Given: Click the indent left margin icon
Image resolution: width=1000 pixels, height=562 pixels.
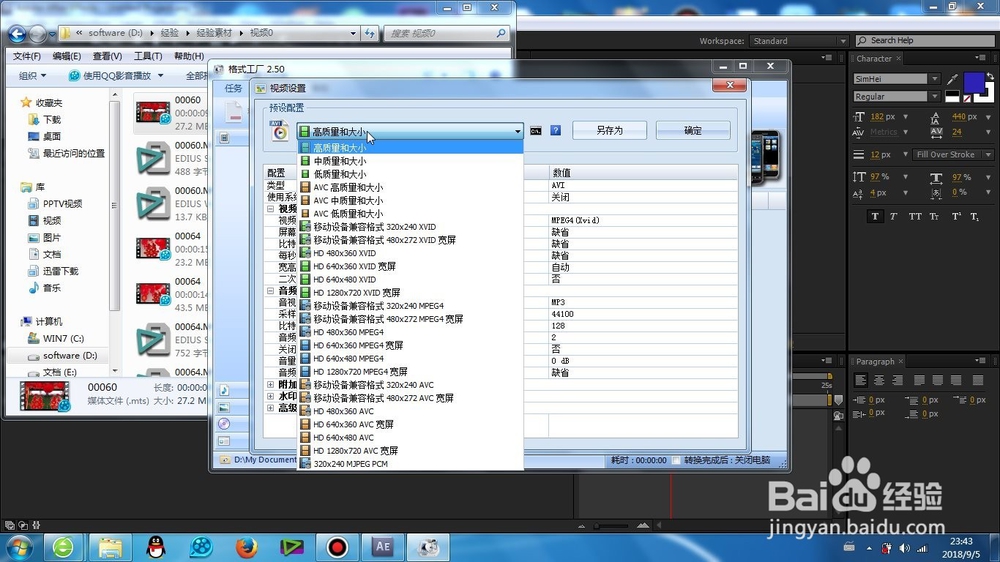Looking at the screenshot, I should (x=859, y=401).
